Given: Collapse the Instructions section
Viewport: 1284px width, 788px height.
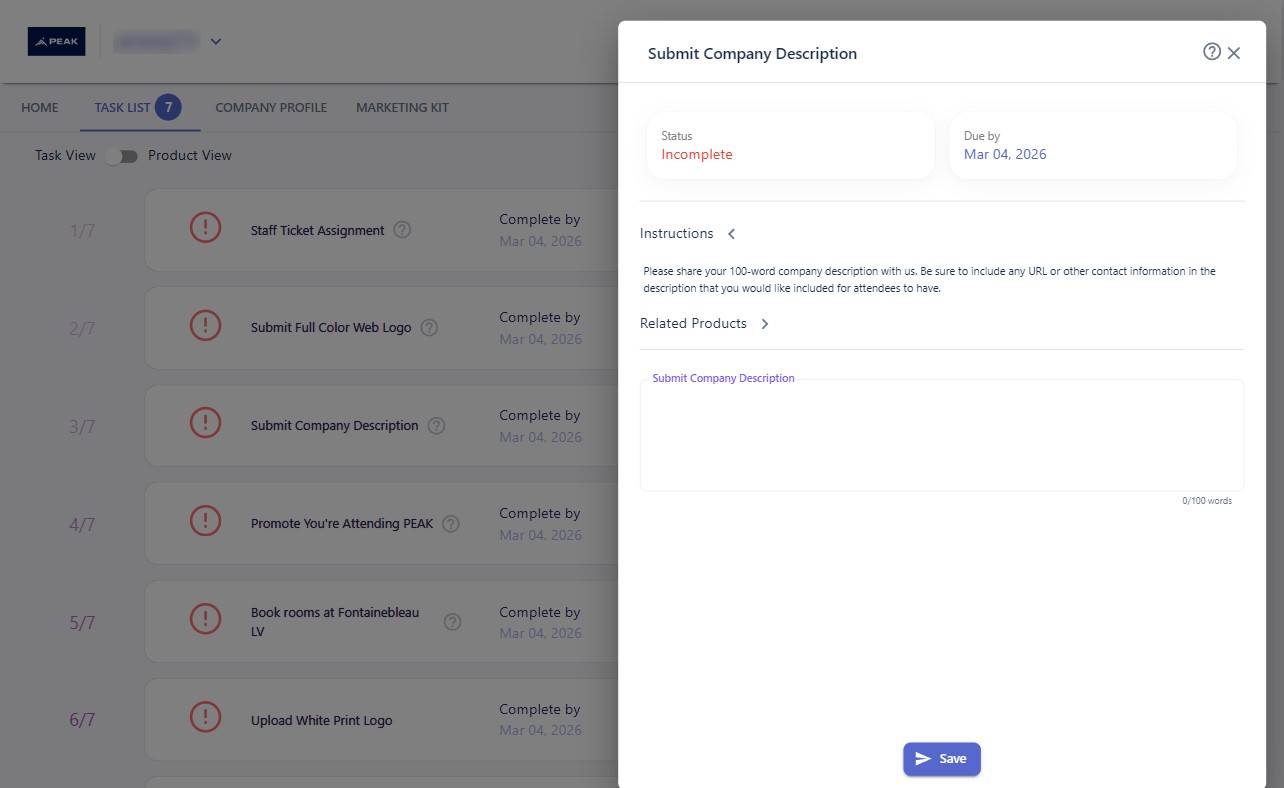Looking at the screenshot, I should tap(731, 234).
